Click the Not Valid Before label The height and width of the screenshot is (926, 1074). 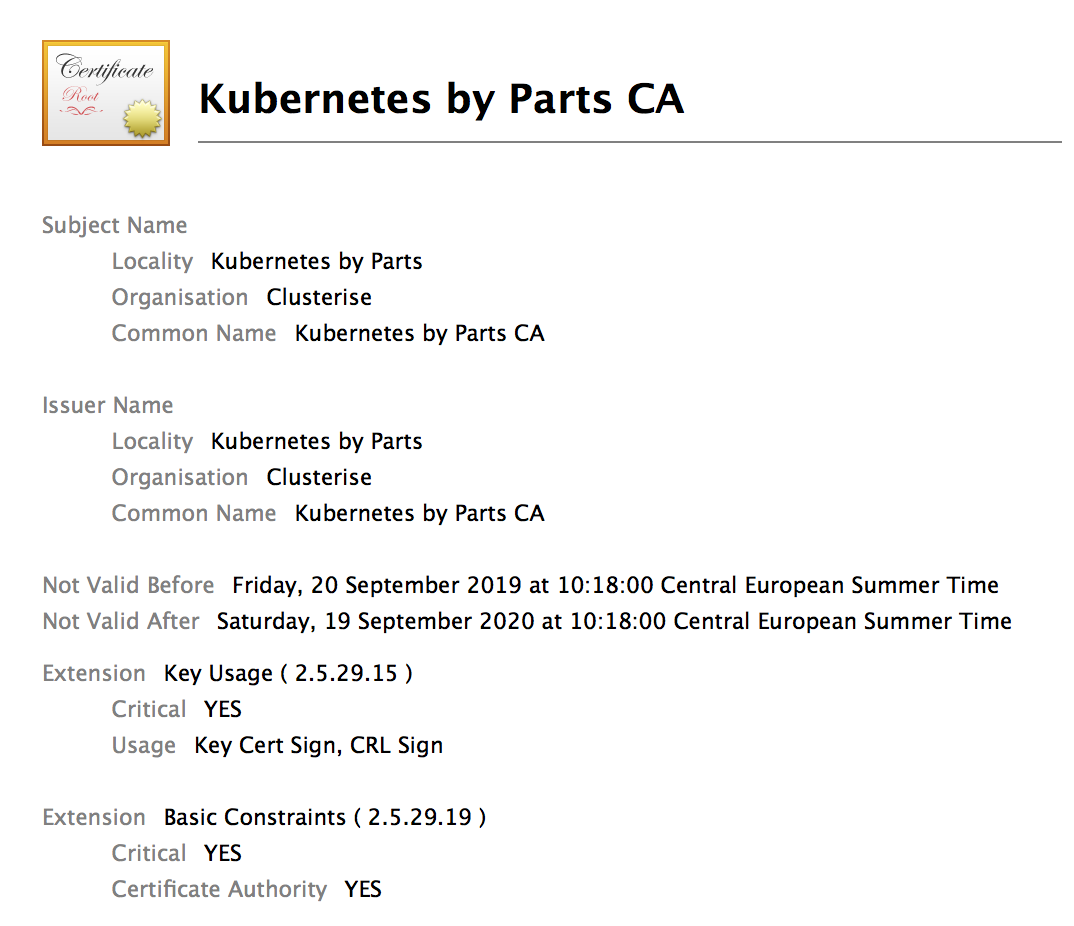point(128,585)
